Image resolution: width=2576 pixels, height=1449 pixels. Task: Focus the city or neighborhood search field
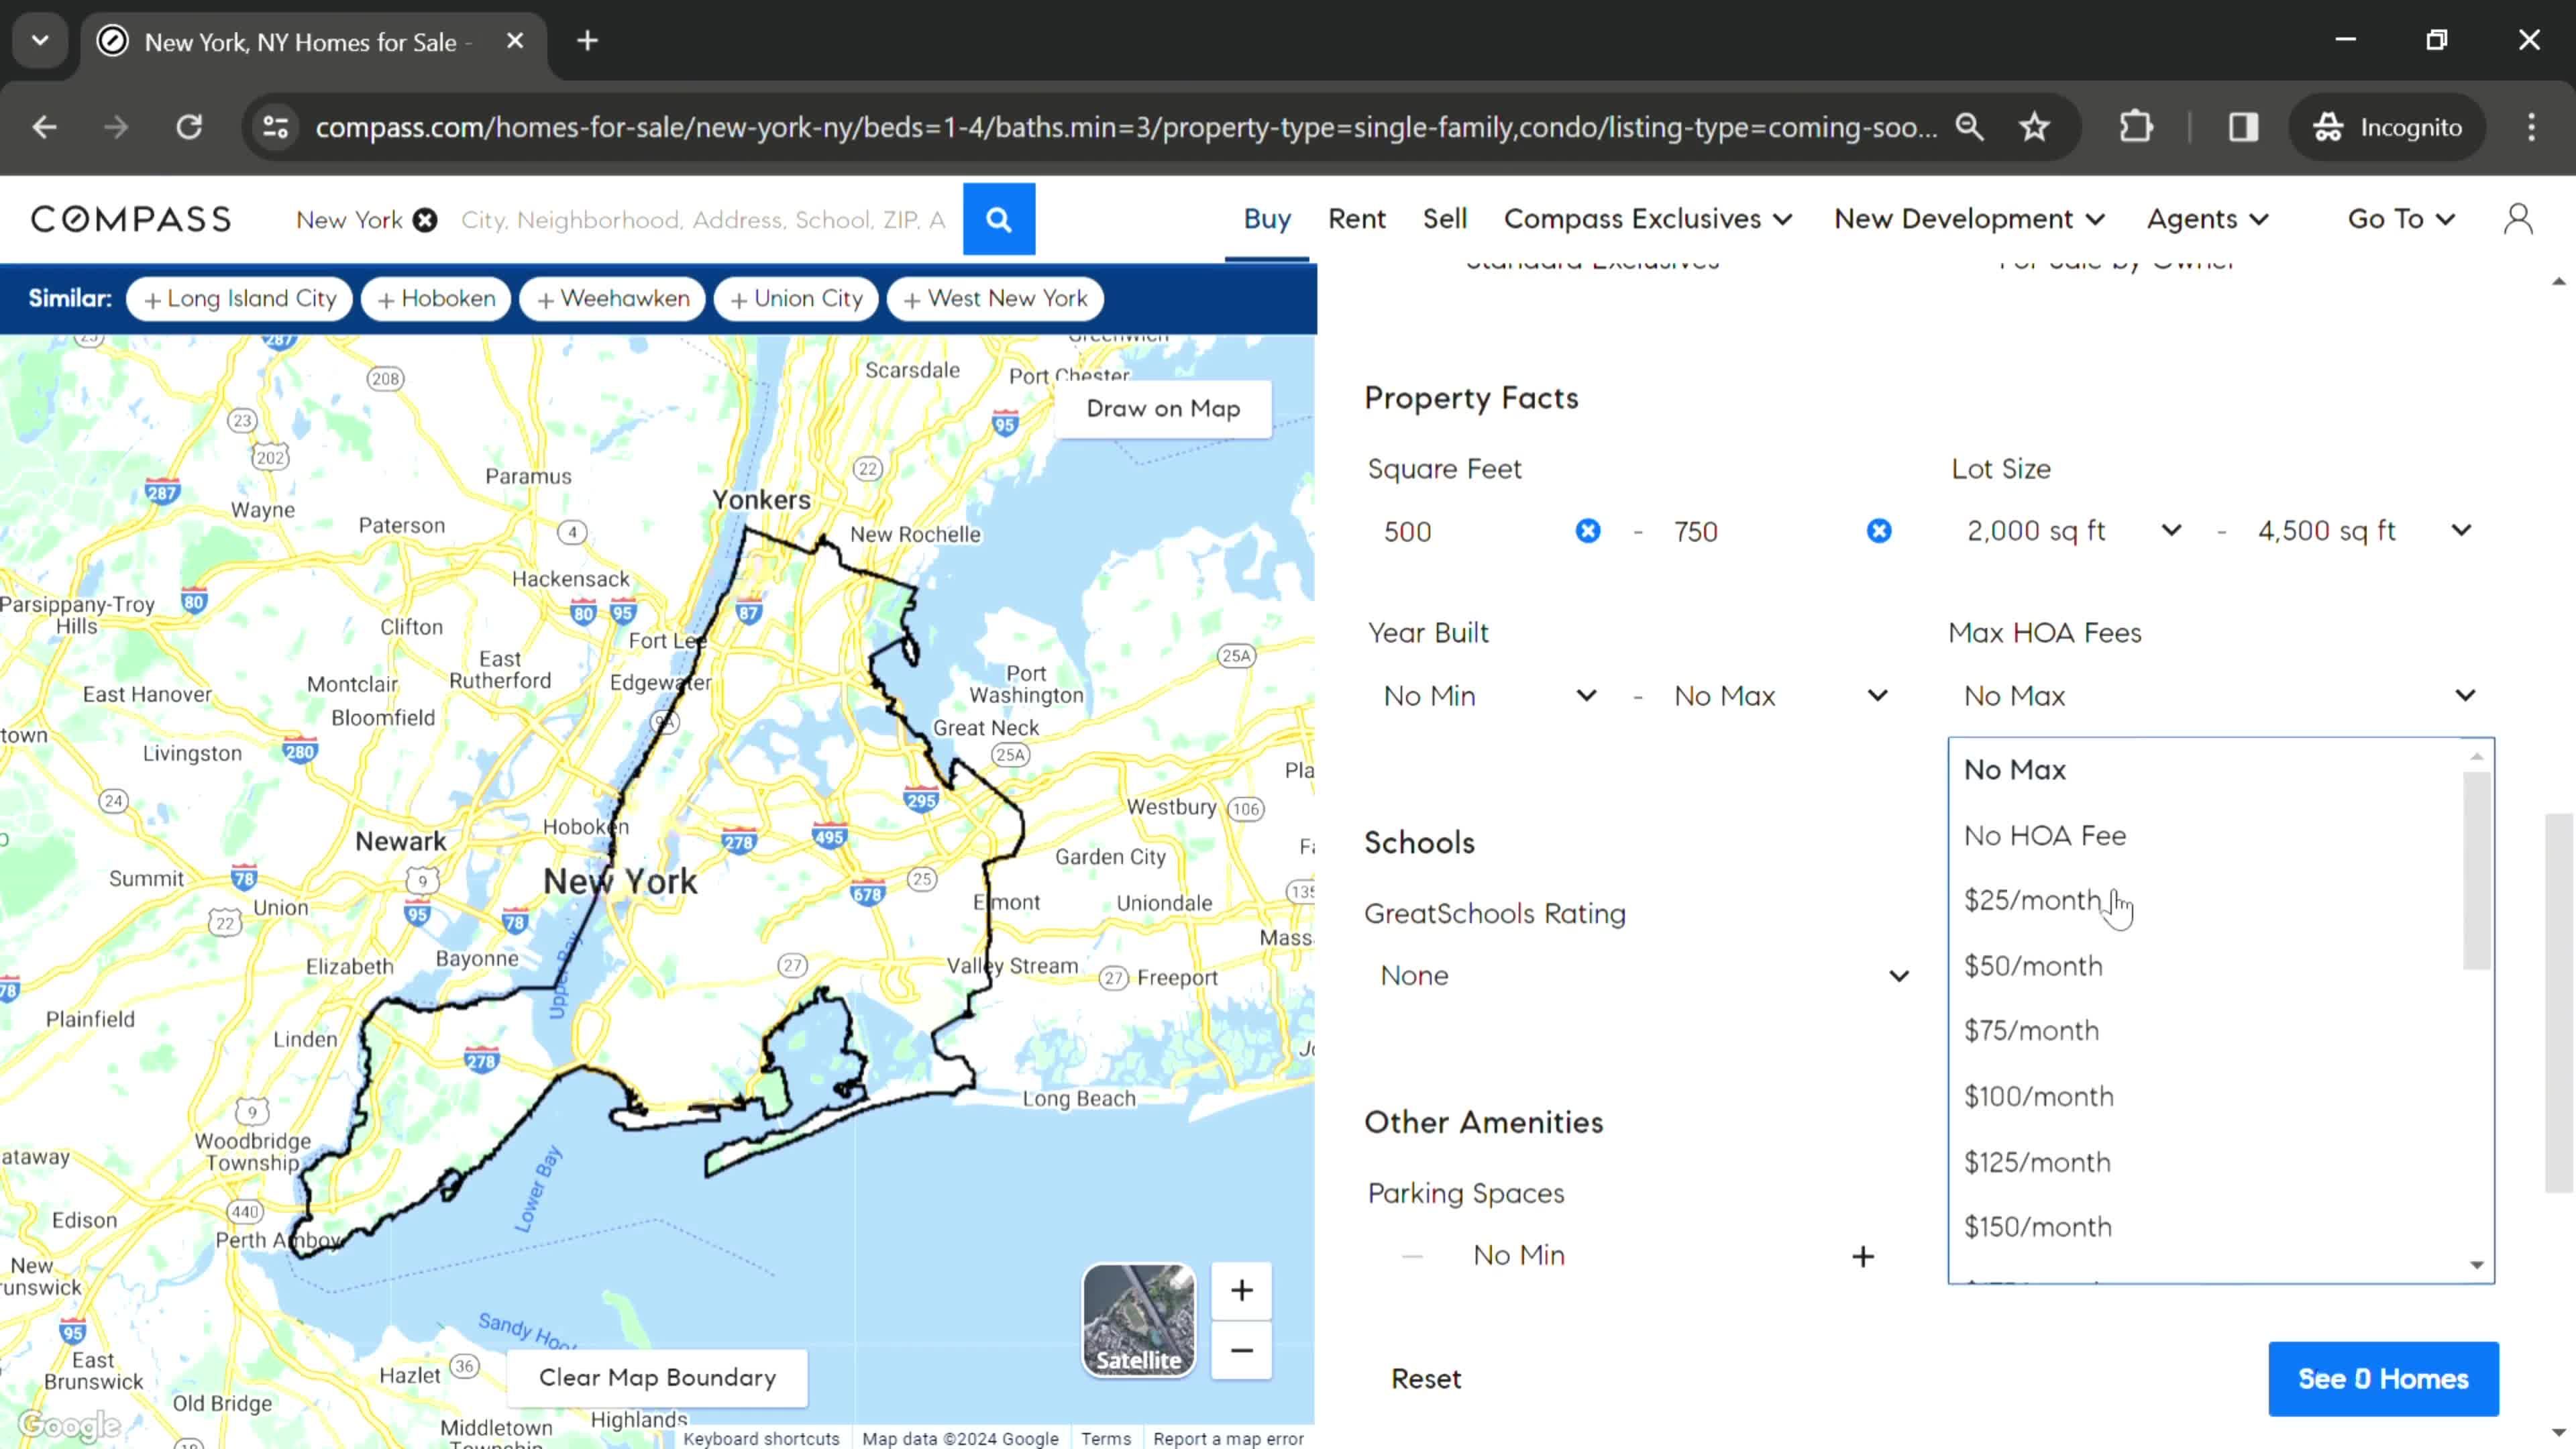(703, 220)
